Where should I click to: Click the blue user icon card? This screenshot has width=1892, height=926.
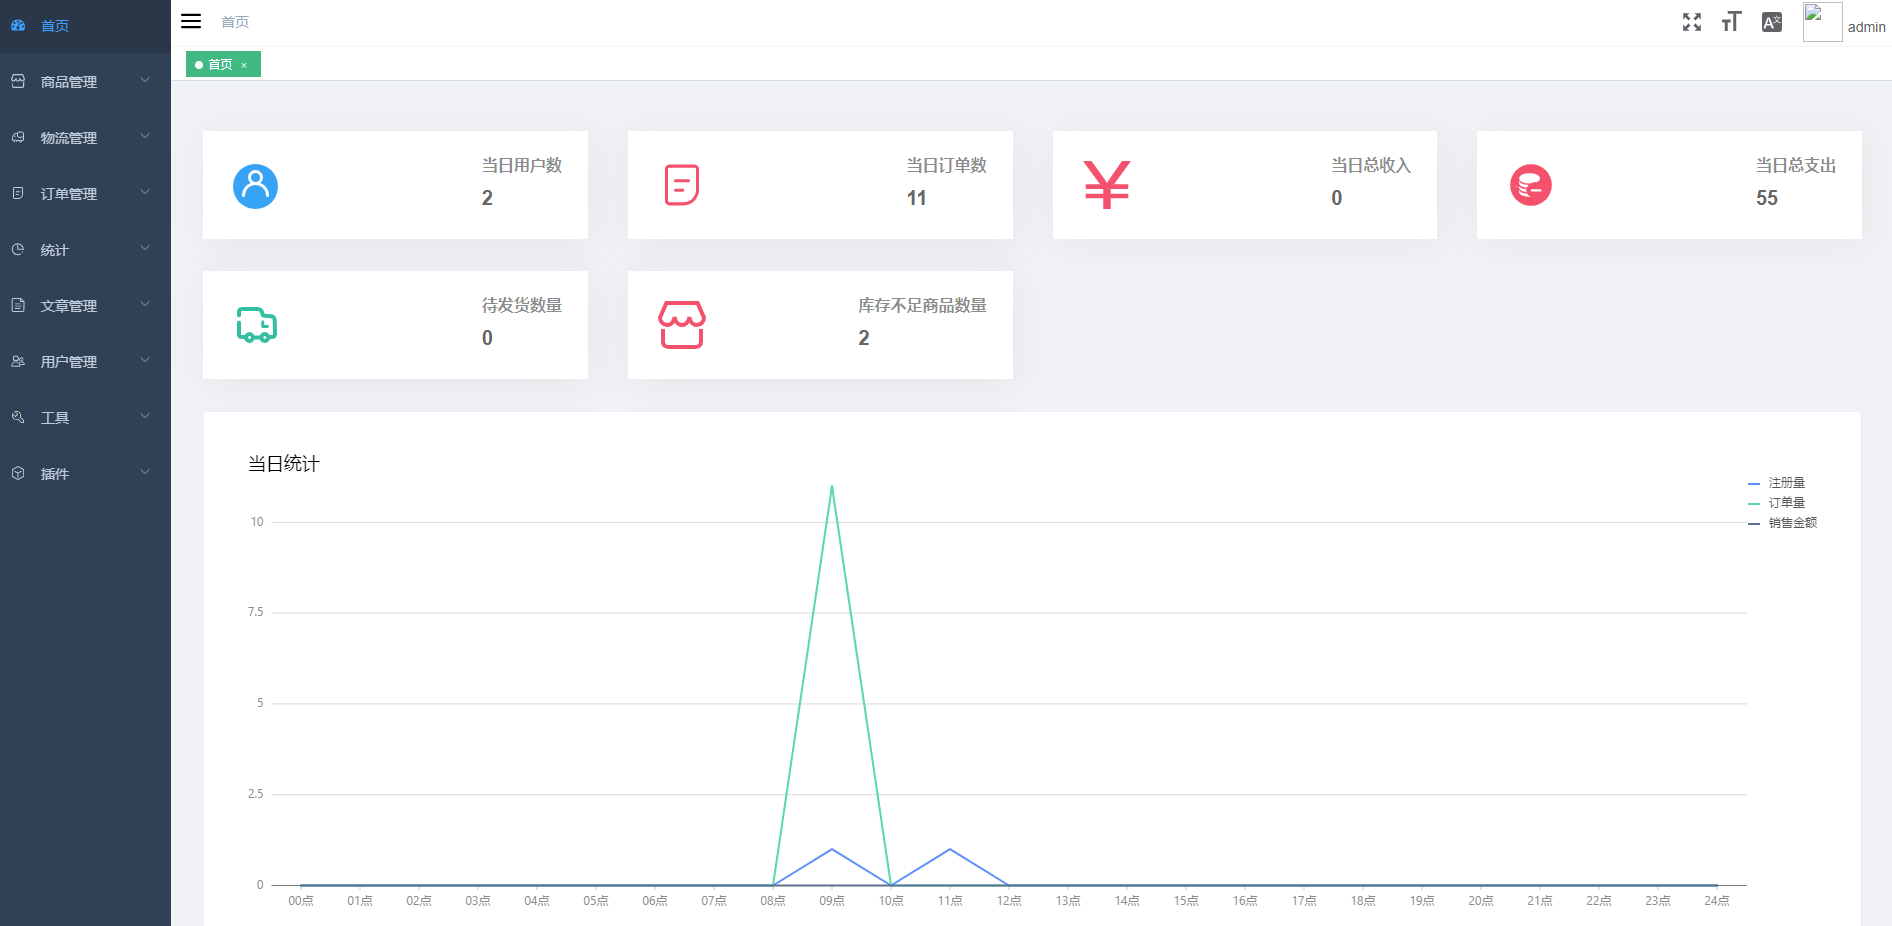point(255,186)
